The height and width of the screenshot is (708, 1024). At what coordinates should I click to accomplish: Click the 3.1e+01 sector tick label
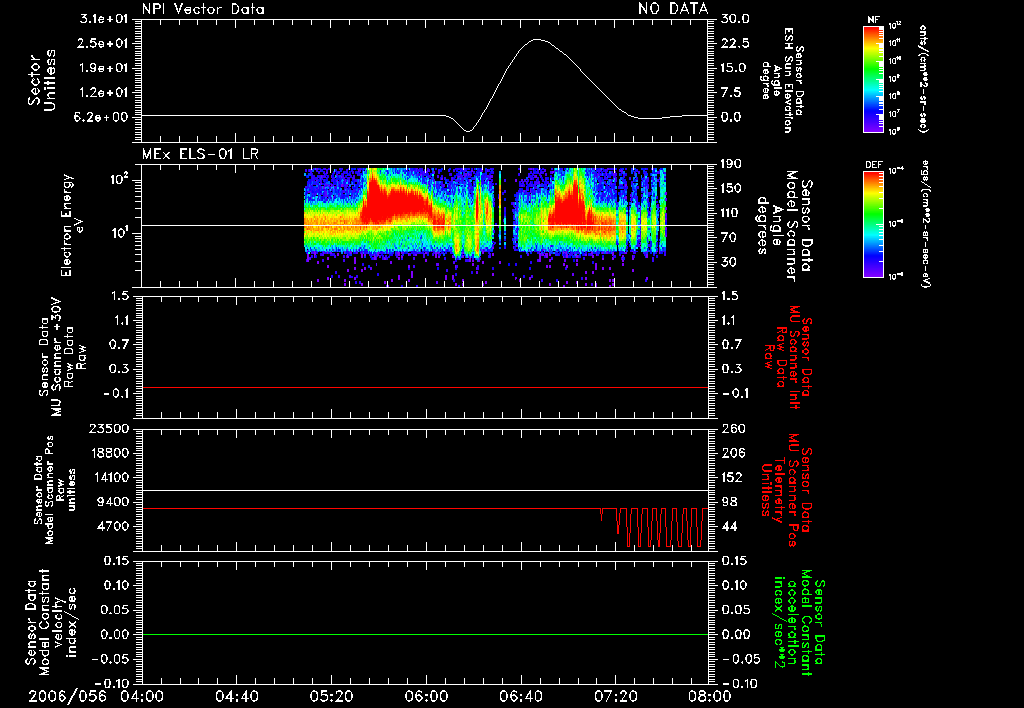[104, 19]
